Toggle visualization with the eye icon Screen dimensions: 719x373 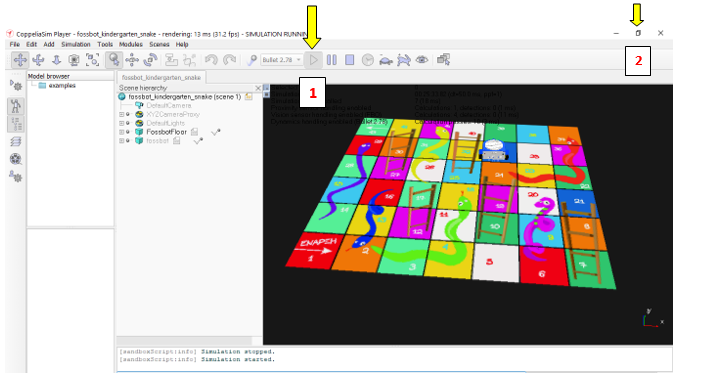click(x=422, y=60)
